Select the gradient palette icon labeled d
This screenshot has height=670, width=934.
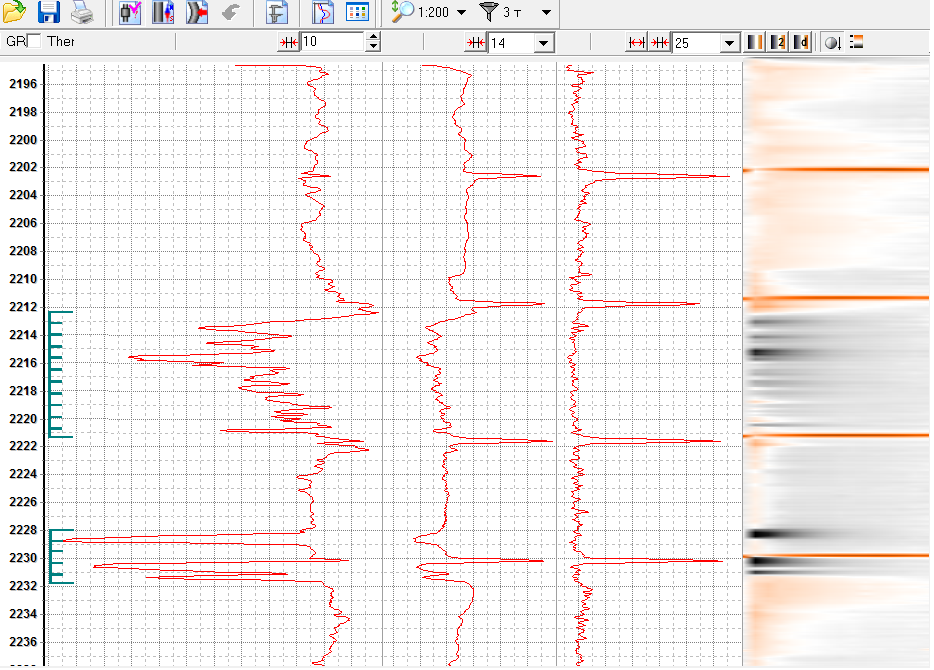tap(801, 42)
